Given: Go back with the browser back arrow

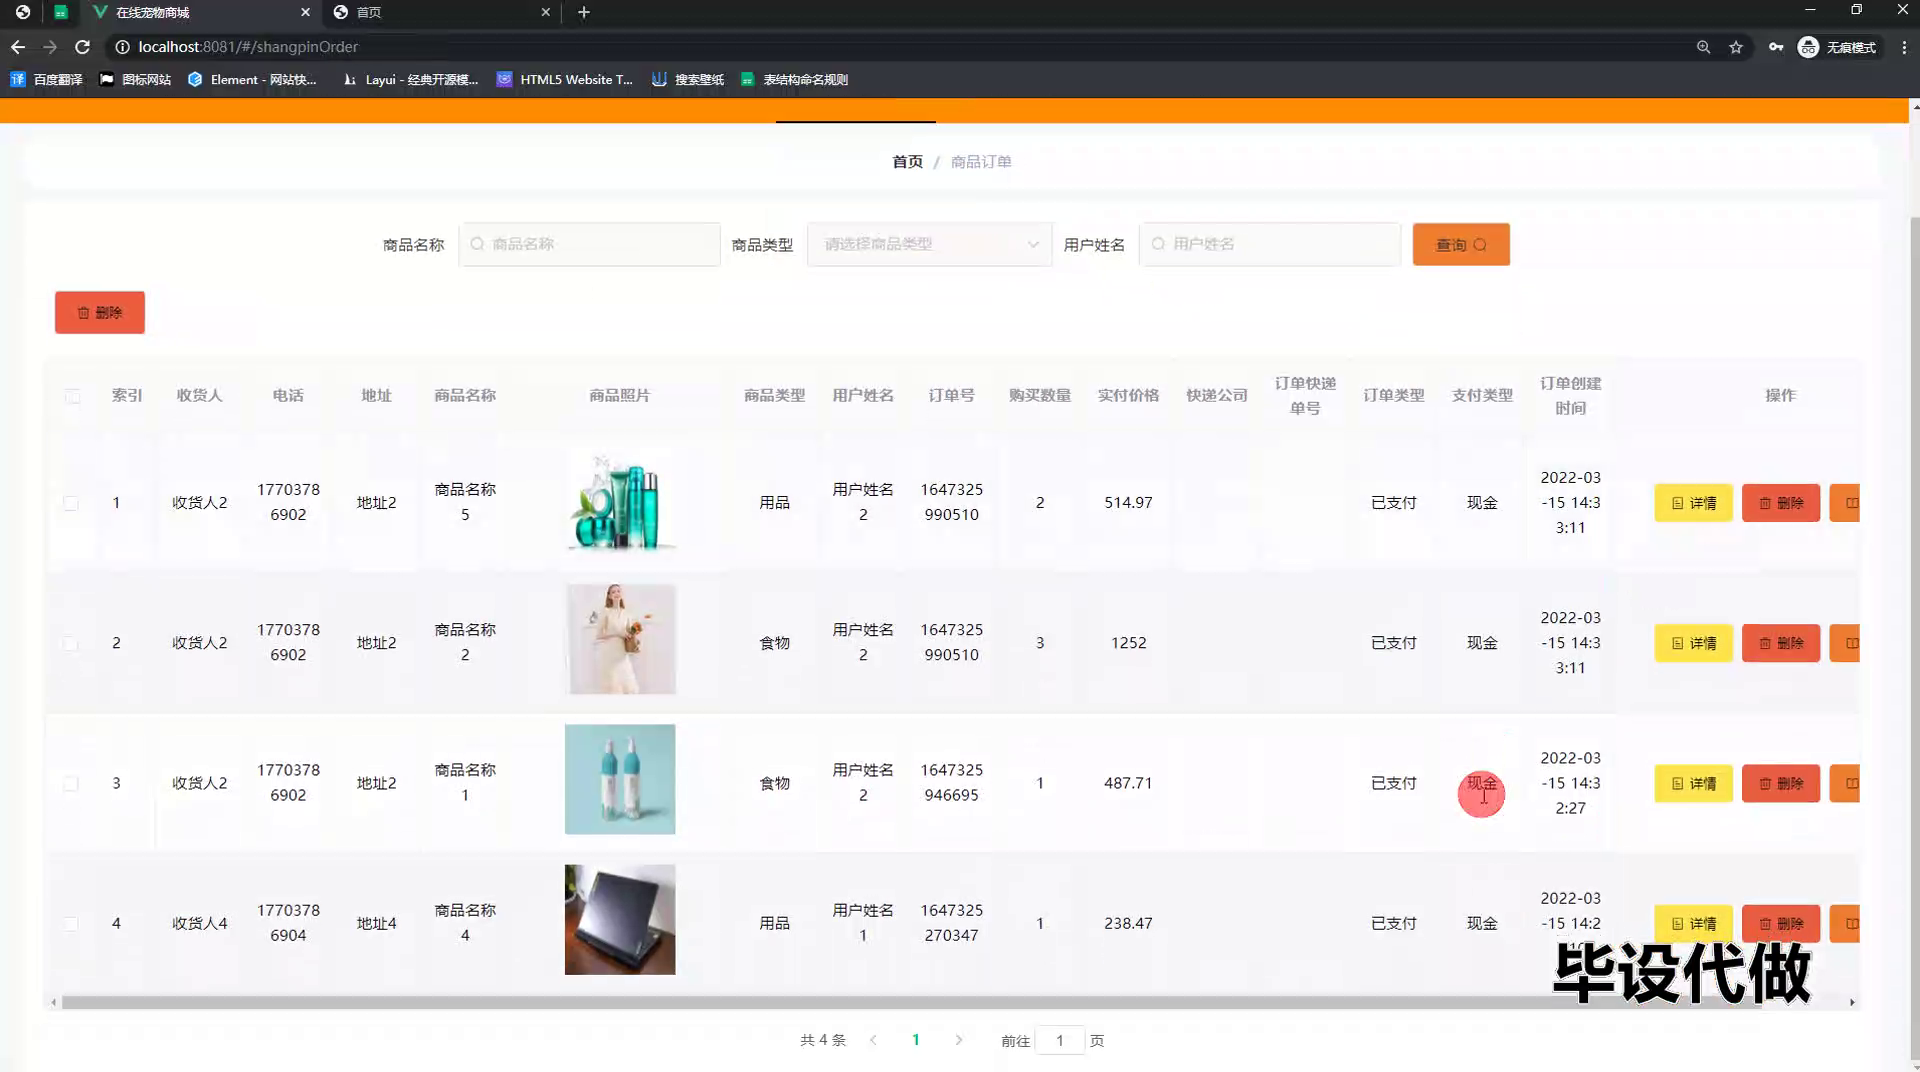Looking at the screenshot, I should (18, 47).
